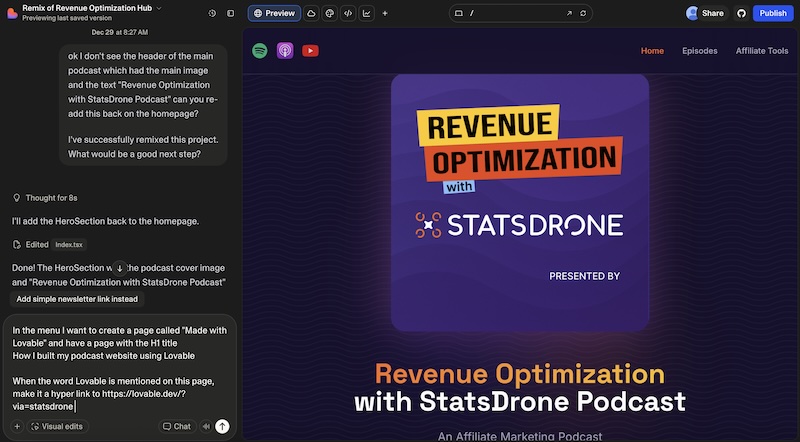Click the 'I'll add the HeroSection back' message
800x442 pixels.
[106, 222]
